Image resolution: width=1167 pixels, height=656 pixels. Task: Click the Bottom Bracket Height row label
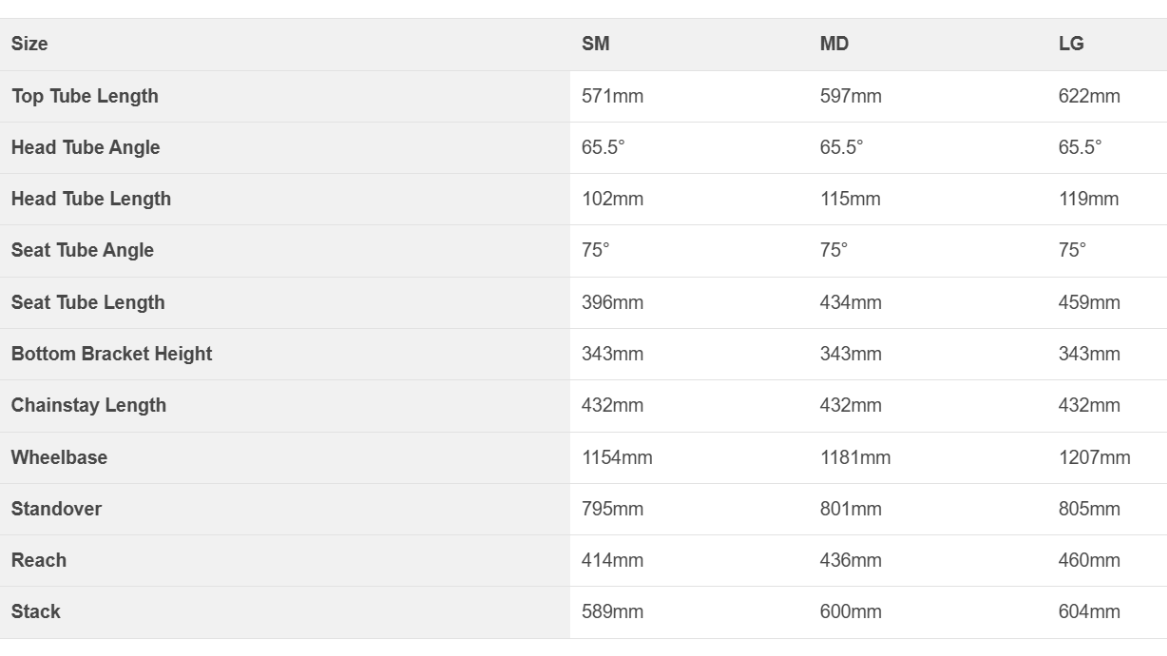pyautogui.click(x=112, y=354)
